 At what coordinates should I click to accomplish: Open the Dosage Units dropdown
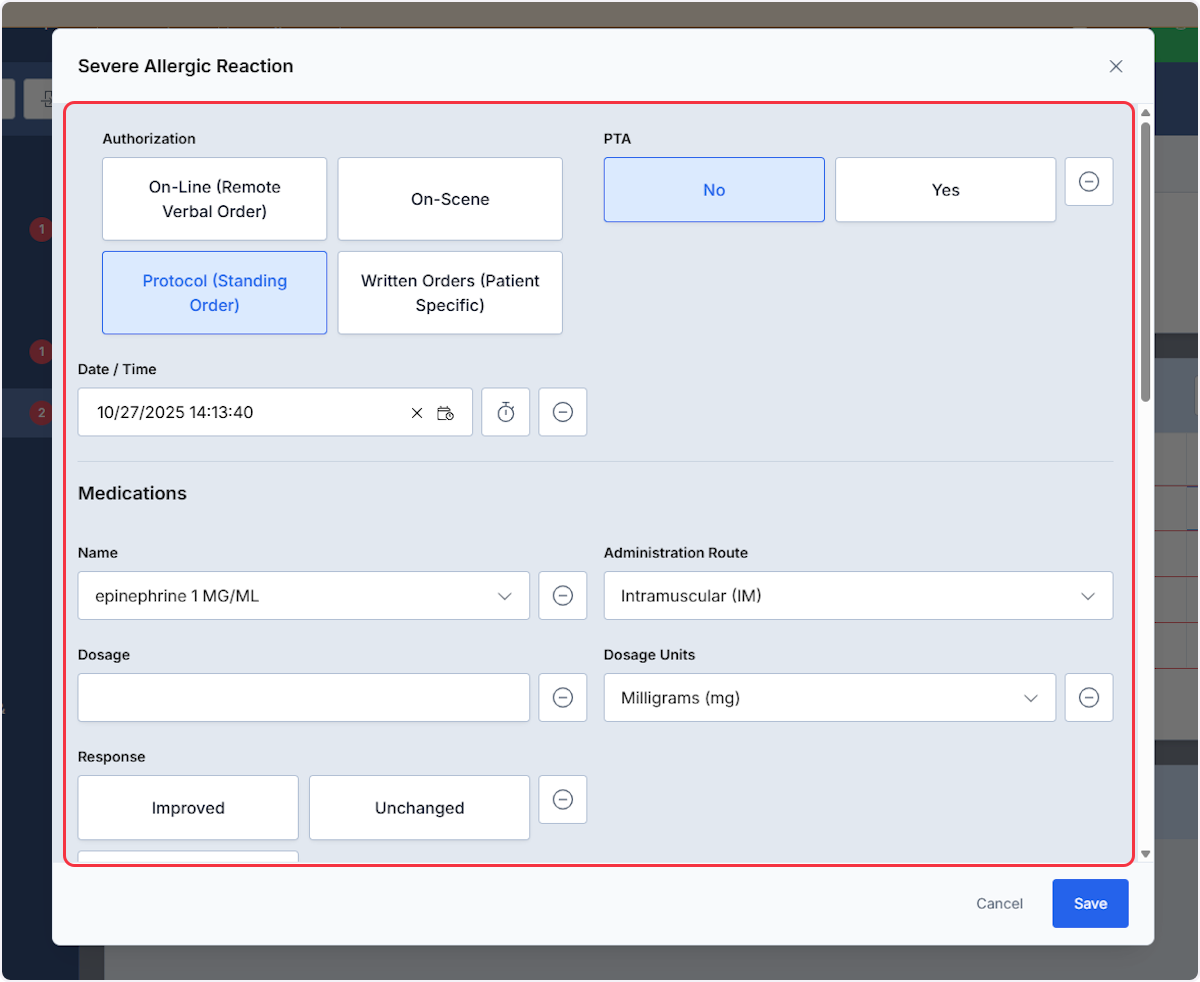pos(830,698)
